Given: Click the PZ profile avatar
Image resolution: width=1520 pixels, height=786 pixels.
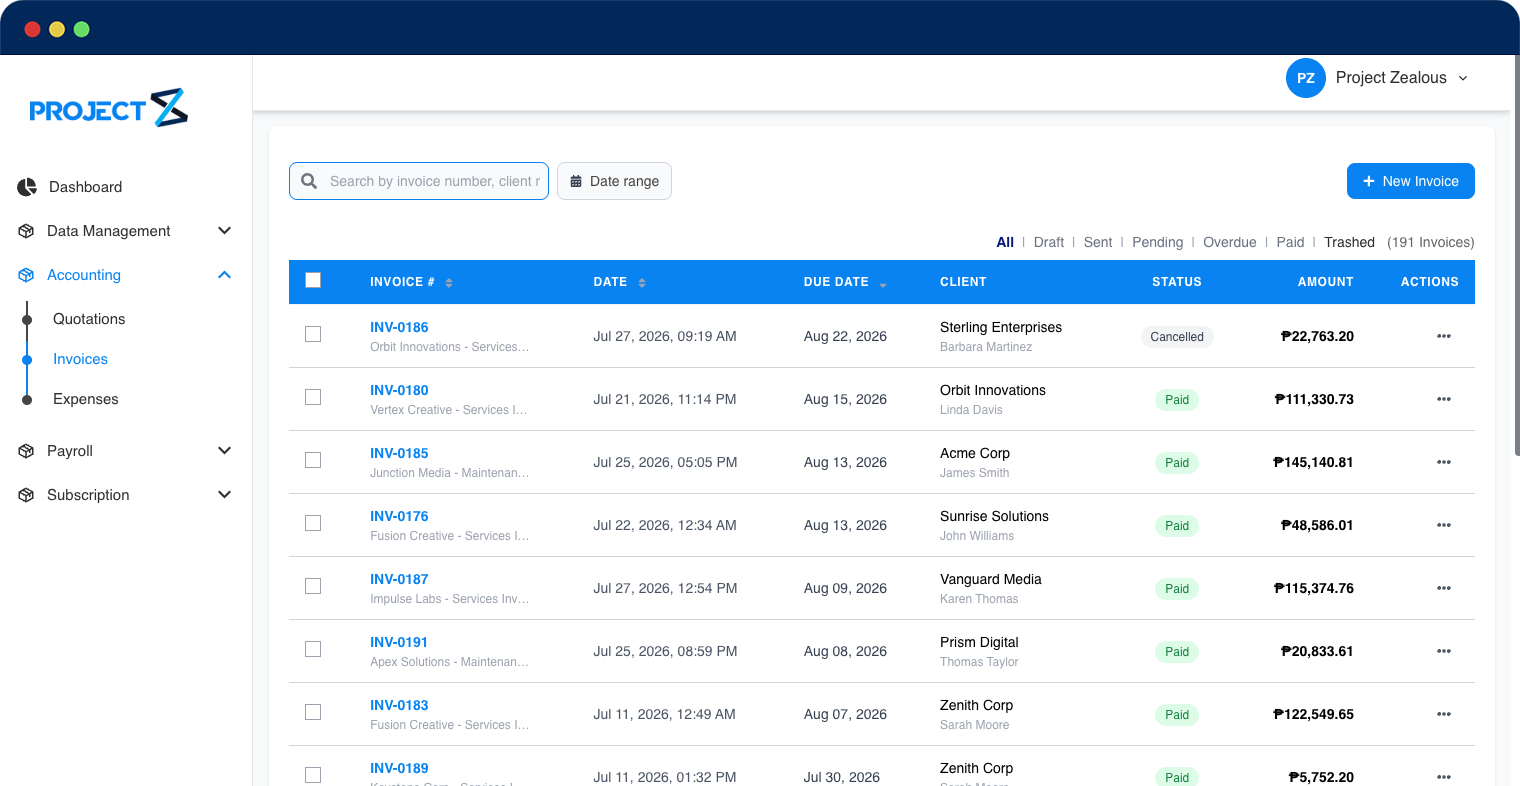Looking at the screenshot, I should [x=1305, y=78].
